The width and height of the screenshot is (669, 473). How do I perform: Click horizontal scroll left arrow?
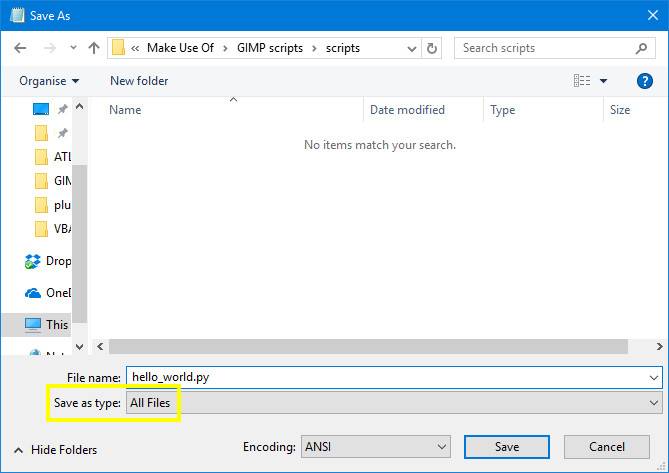pyautogui.click(x=100, y=346)
